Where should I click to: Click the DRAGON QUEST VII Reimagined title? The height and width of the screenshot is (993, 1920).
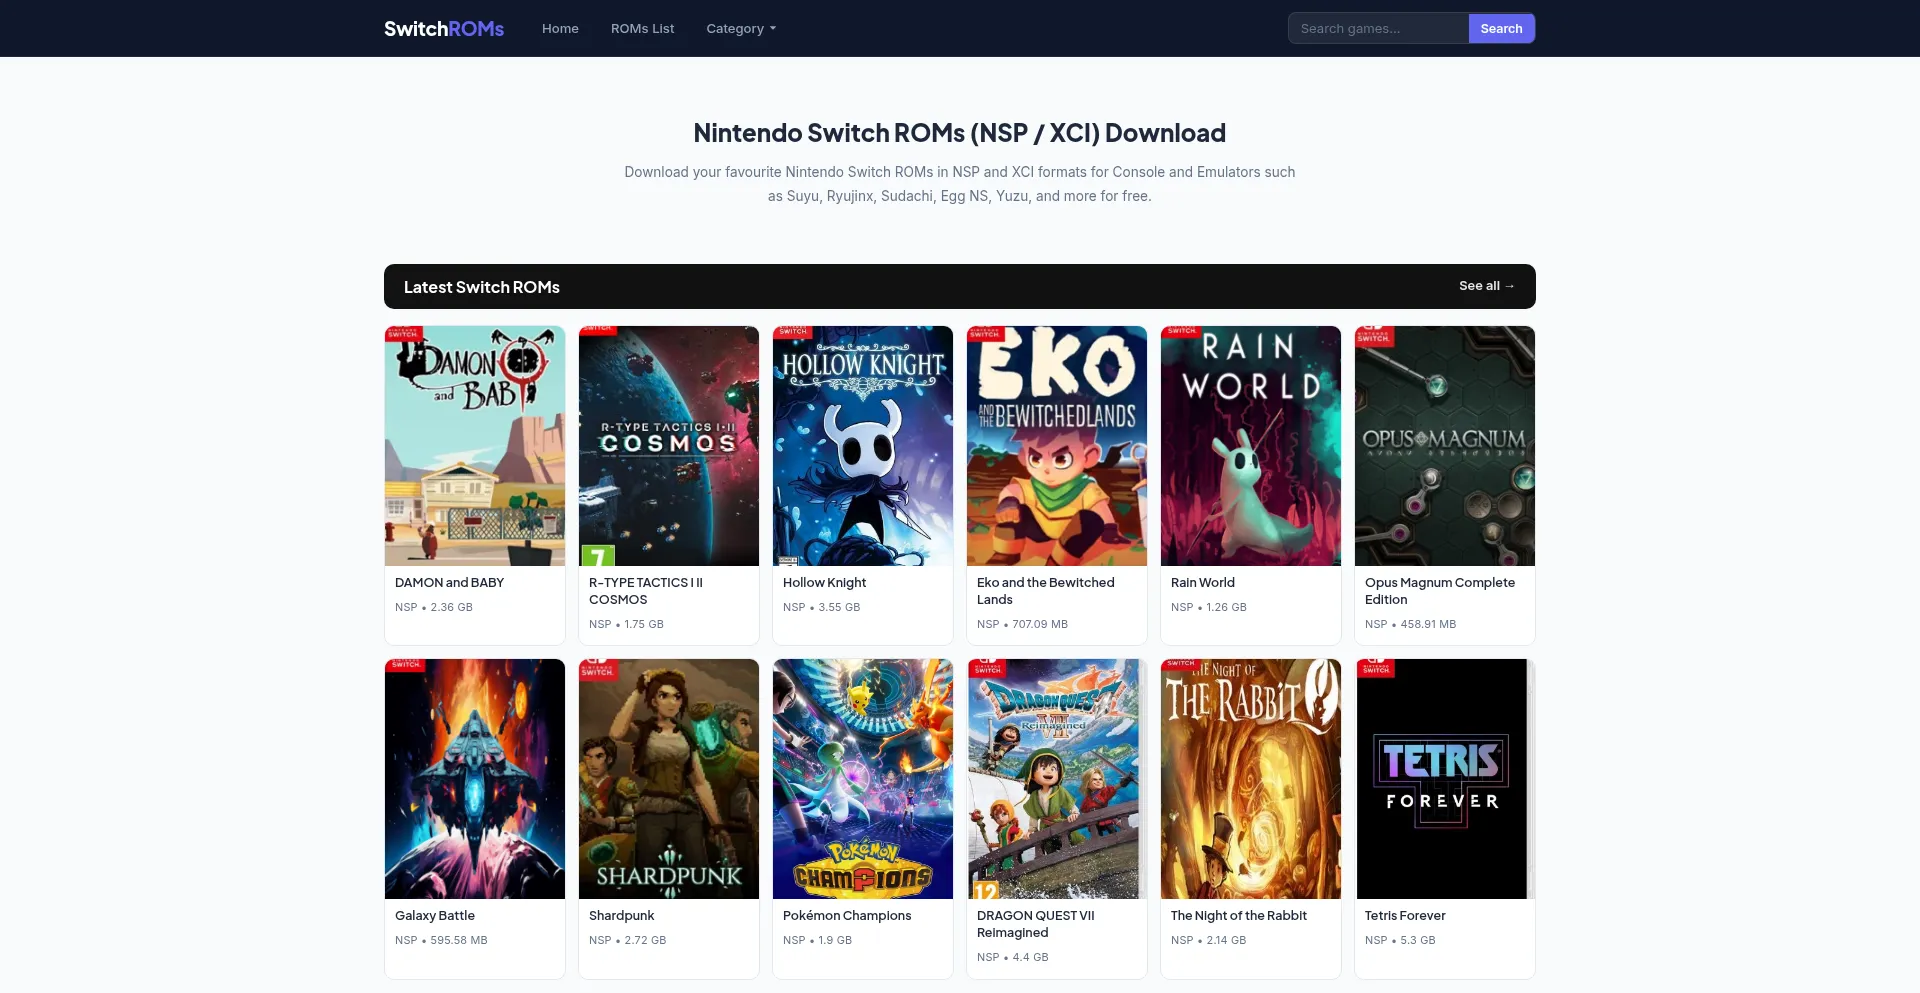click(x=1036, y=924)
